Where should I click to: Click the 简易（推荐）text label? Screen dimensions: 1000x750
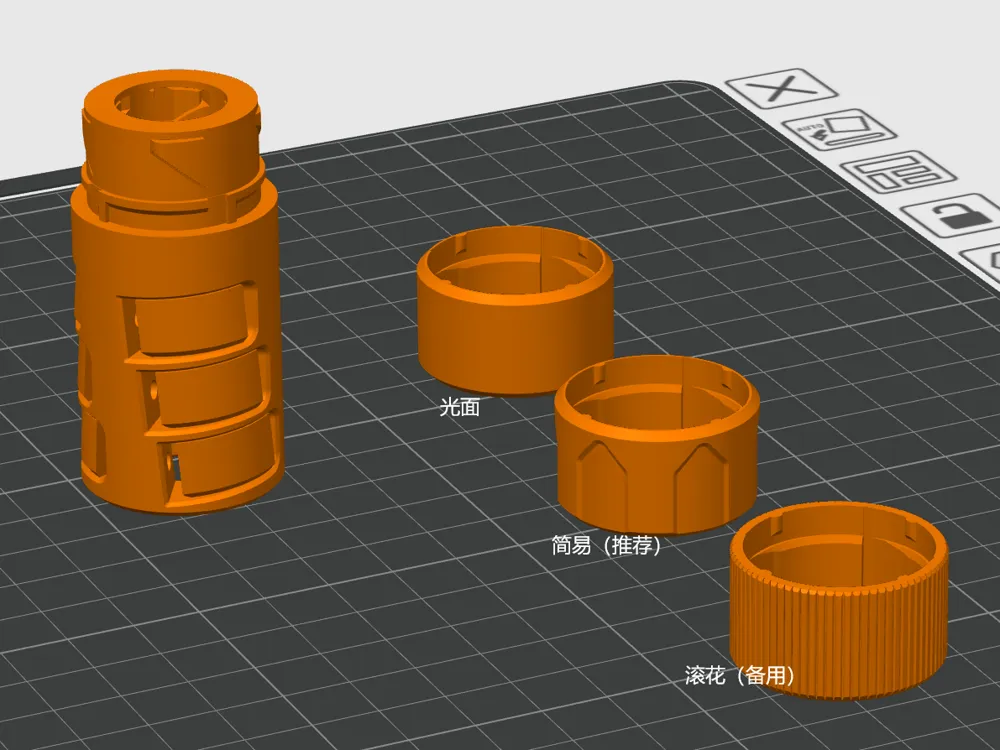(x=605, y=545)
